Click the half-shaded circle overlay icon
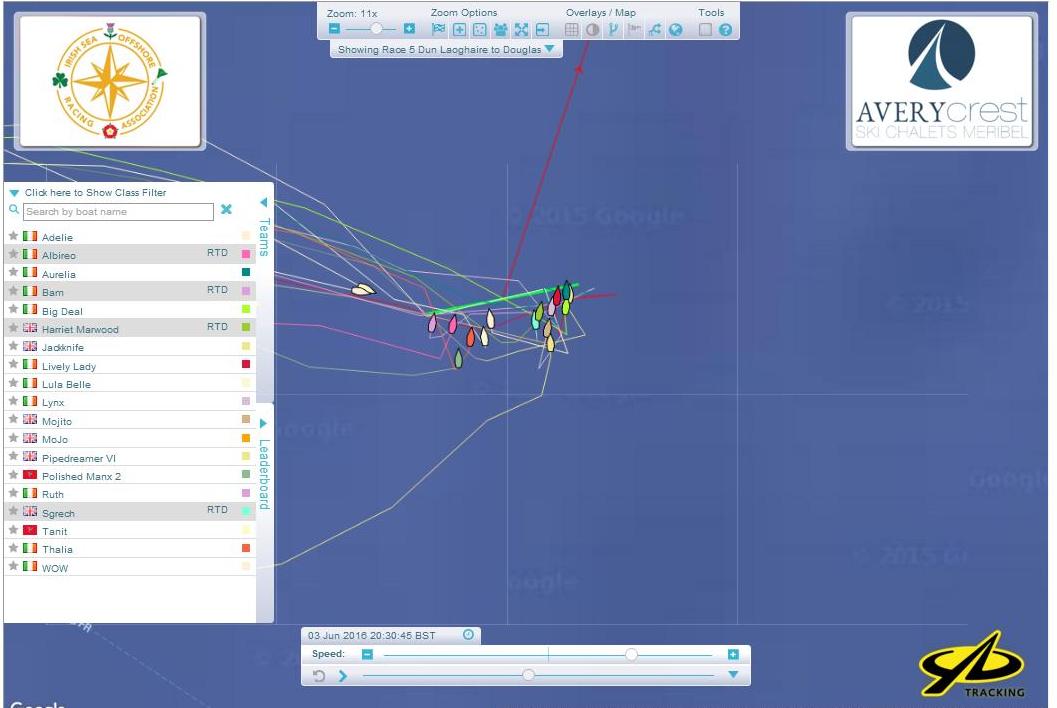Image resolution: width=1057 pixels, height=708 pixels. coord(592,29)
